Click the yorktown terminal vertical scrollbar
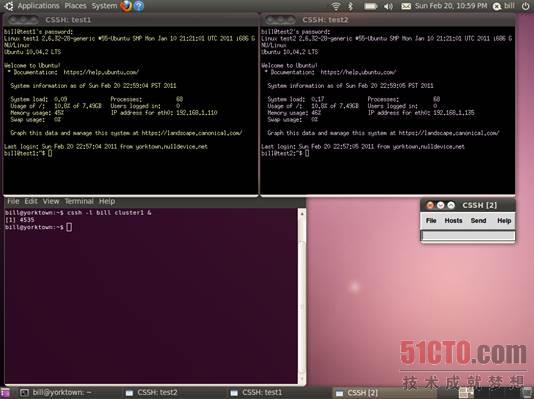This screenshot has width=534, height=399. (302, 296)
